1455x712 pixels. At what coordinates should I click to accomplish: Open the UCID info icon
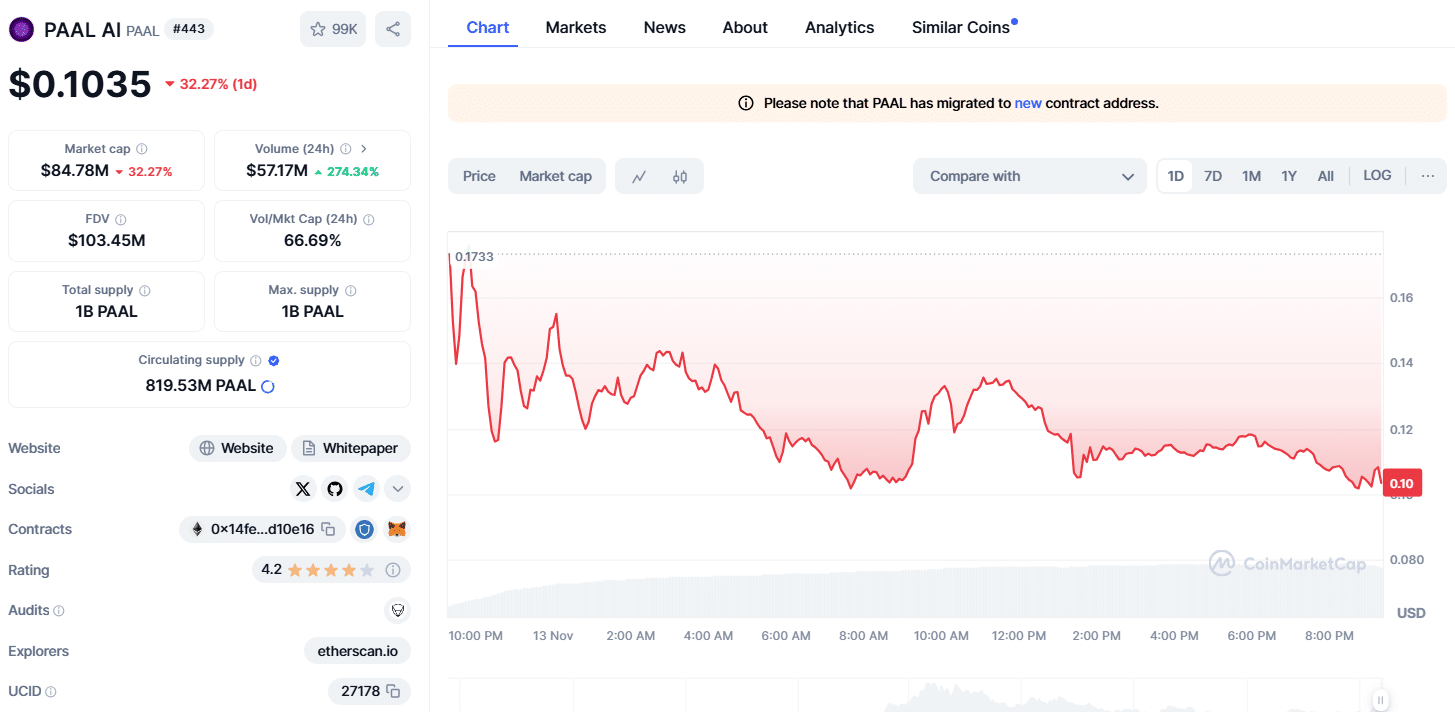click(51, 691)
